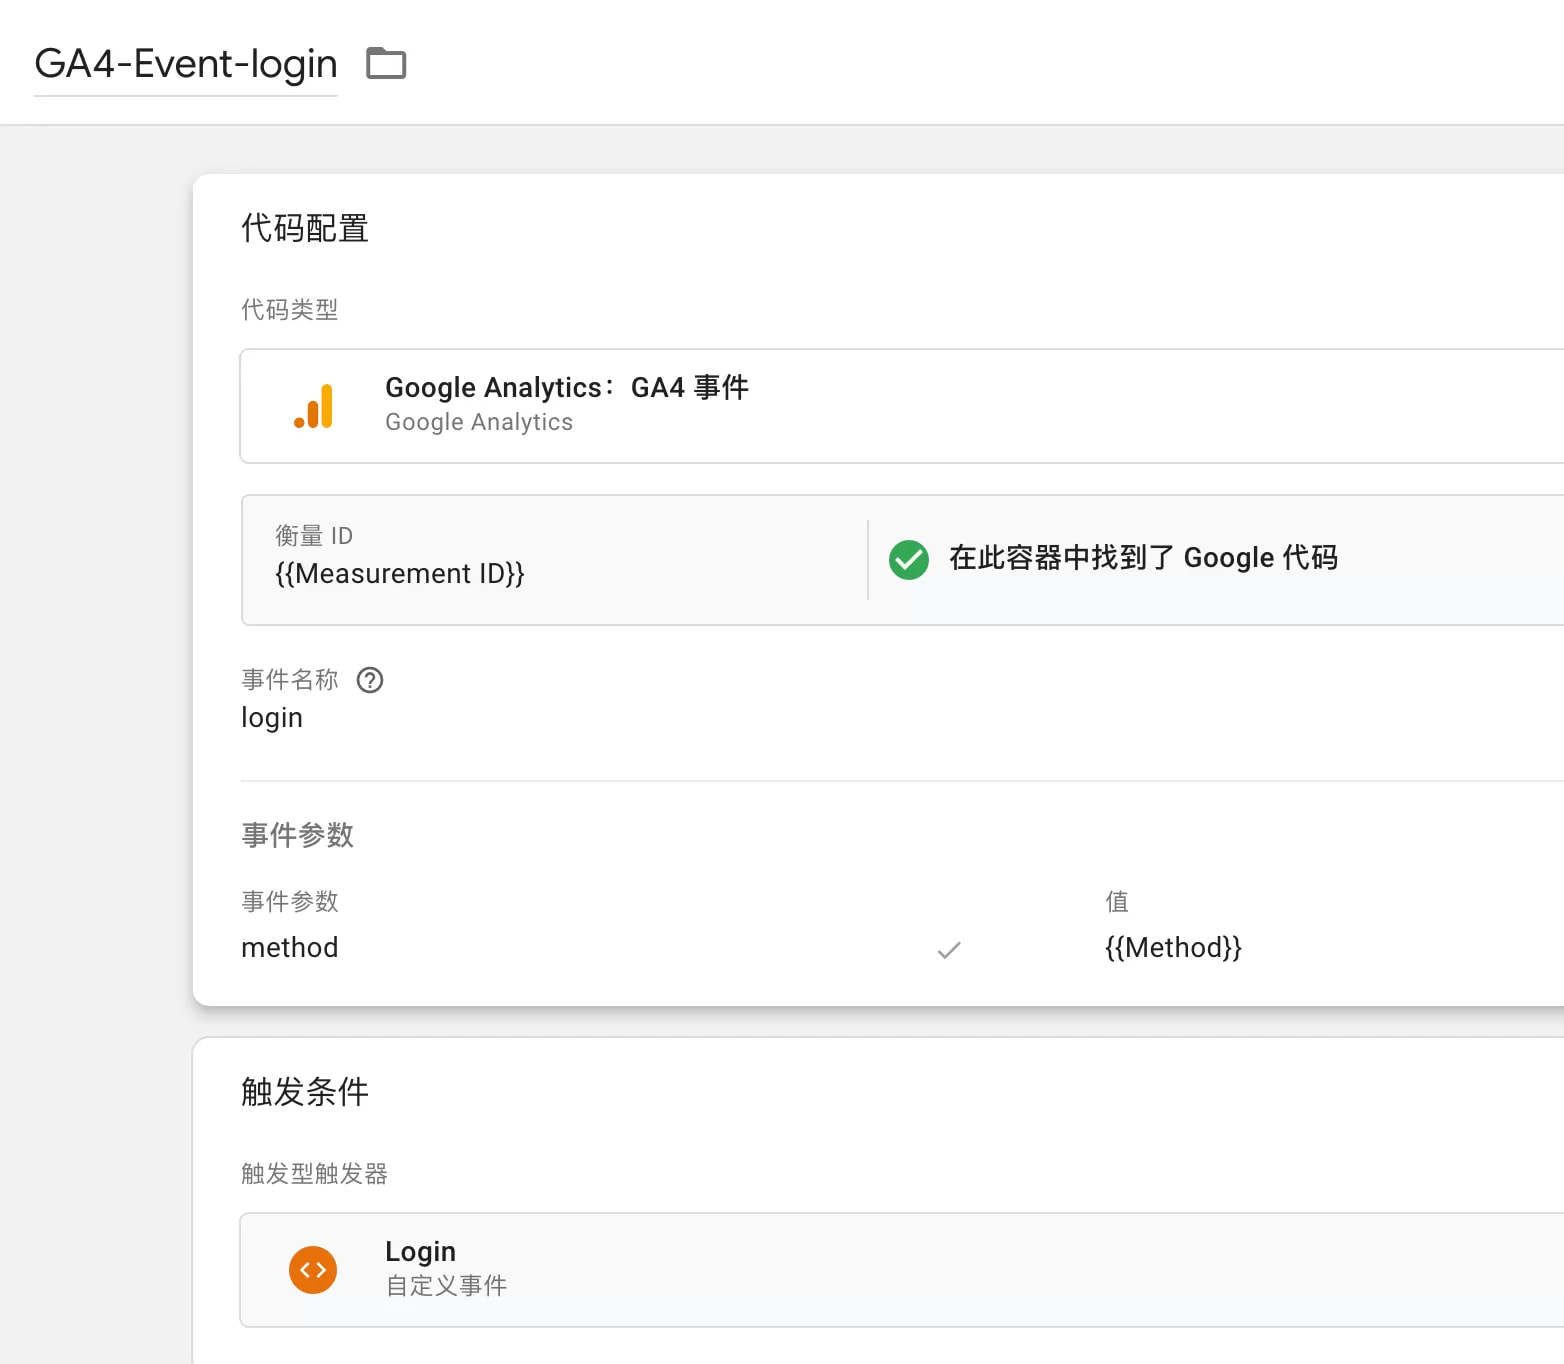This screenshot has height=1364, width=1564.
Task: Click the Google Analytics bar chart icon
Action: [x=314, y=406]
